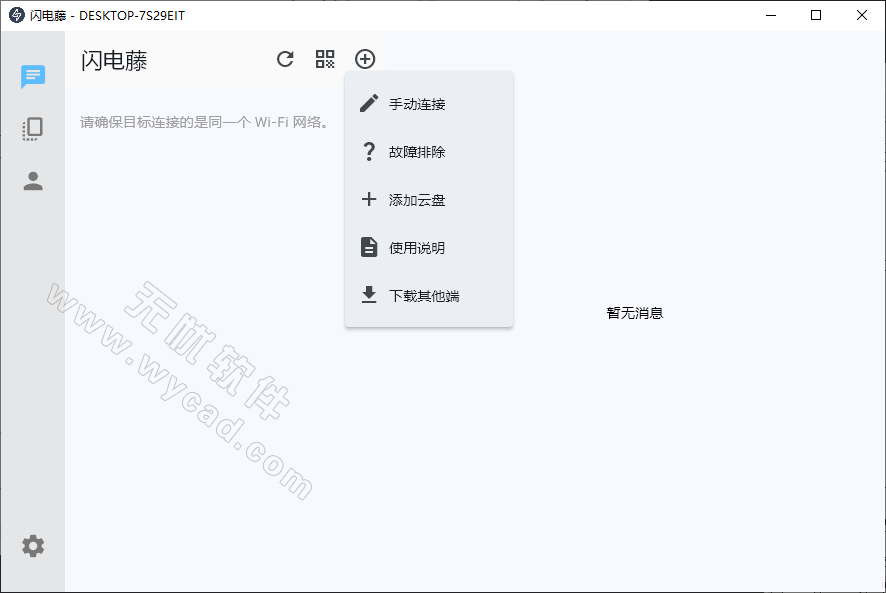886x593 pixels.
Task: Maximize the 闪电藤 window
Action: coord(816,15)
